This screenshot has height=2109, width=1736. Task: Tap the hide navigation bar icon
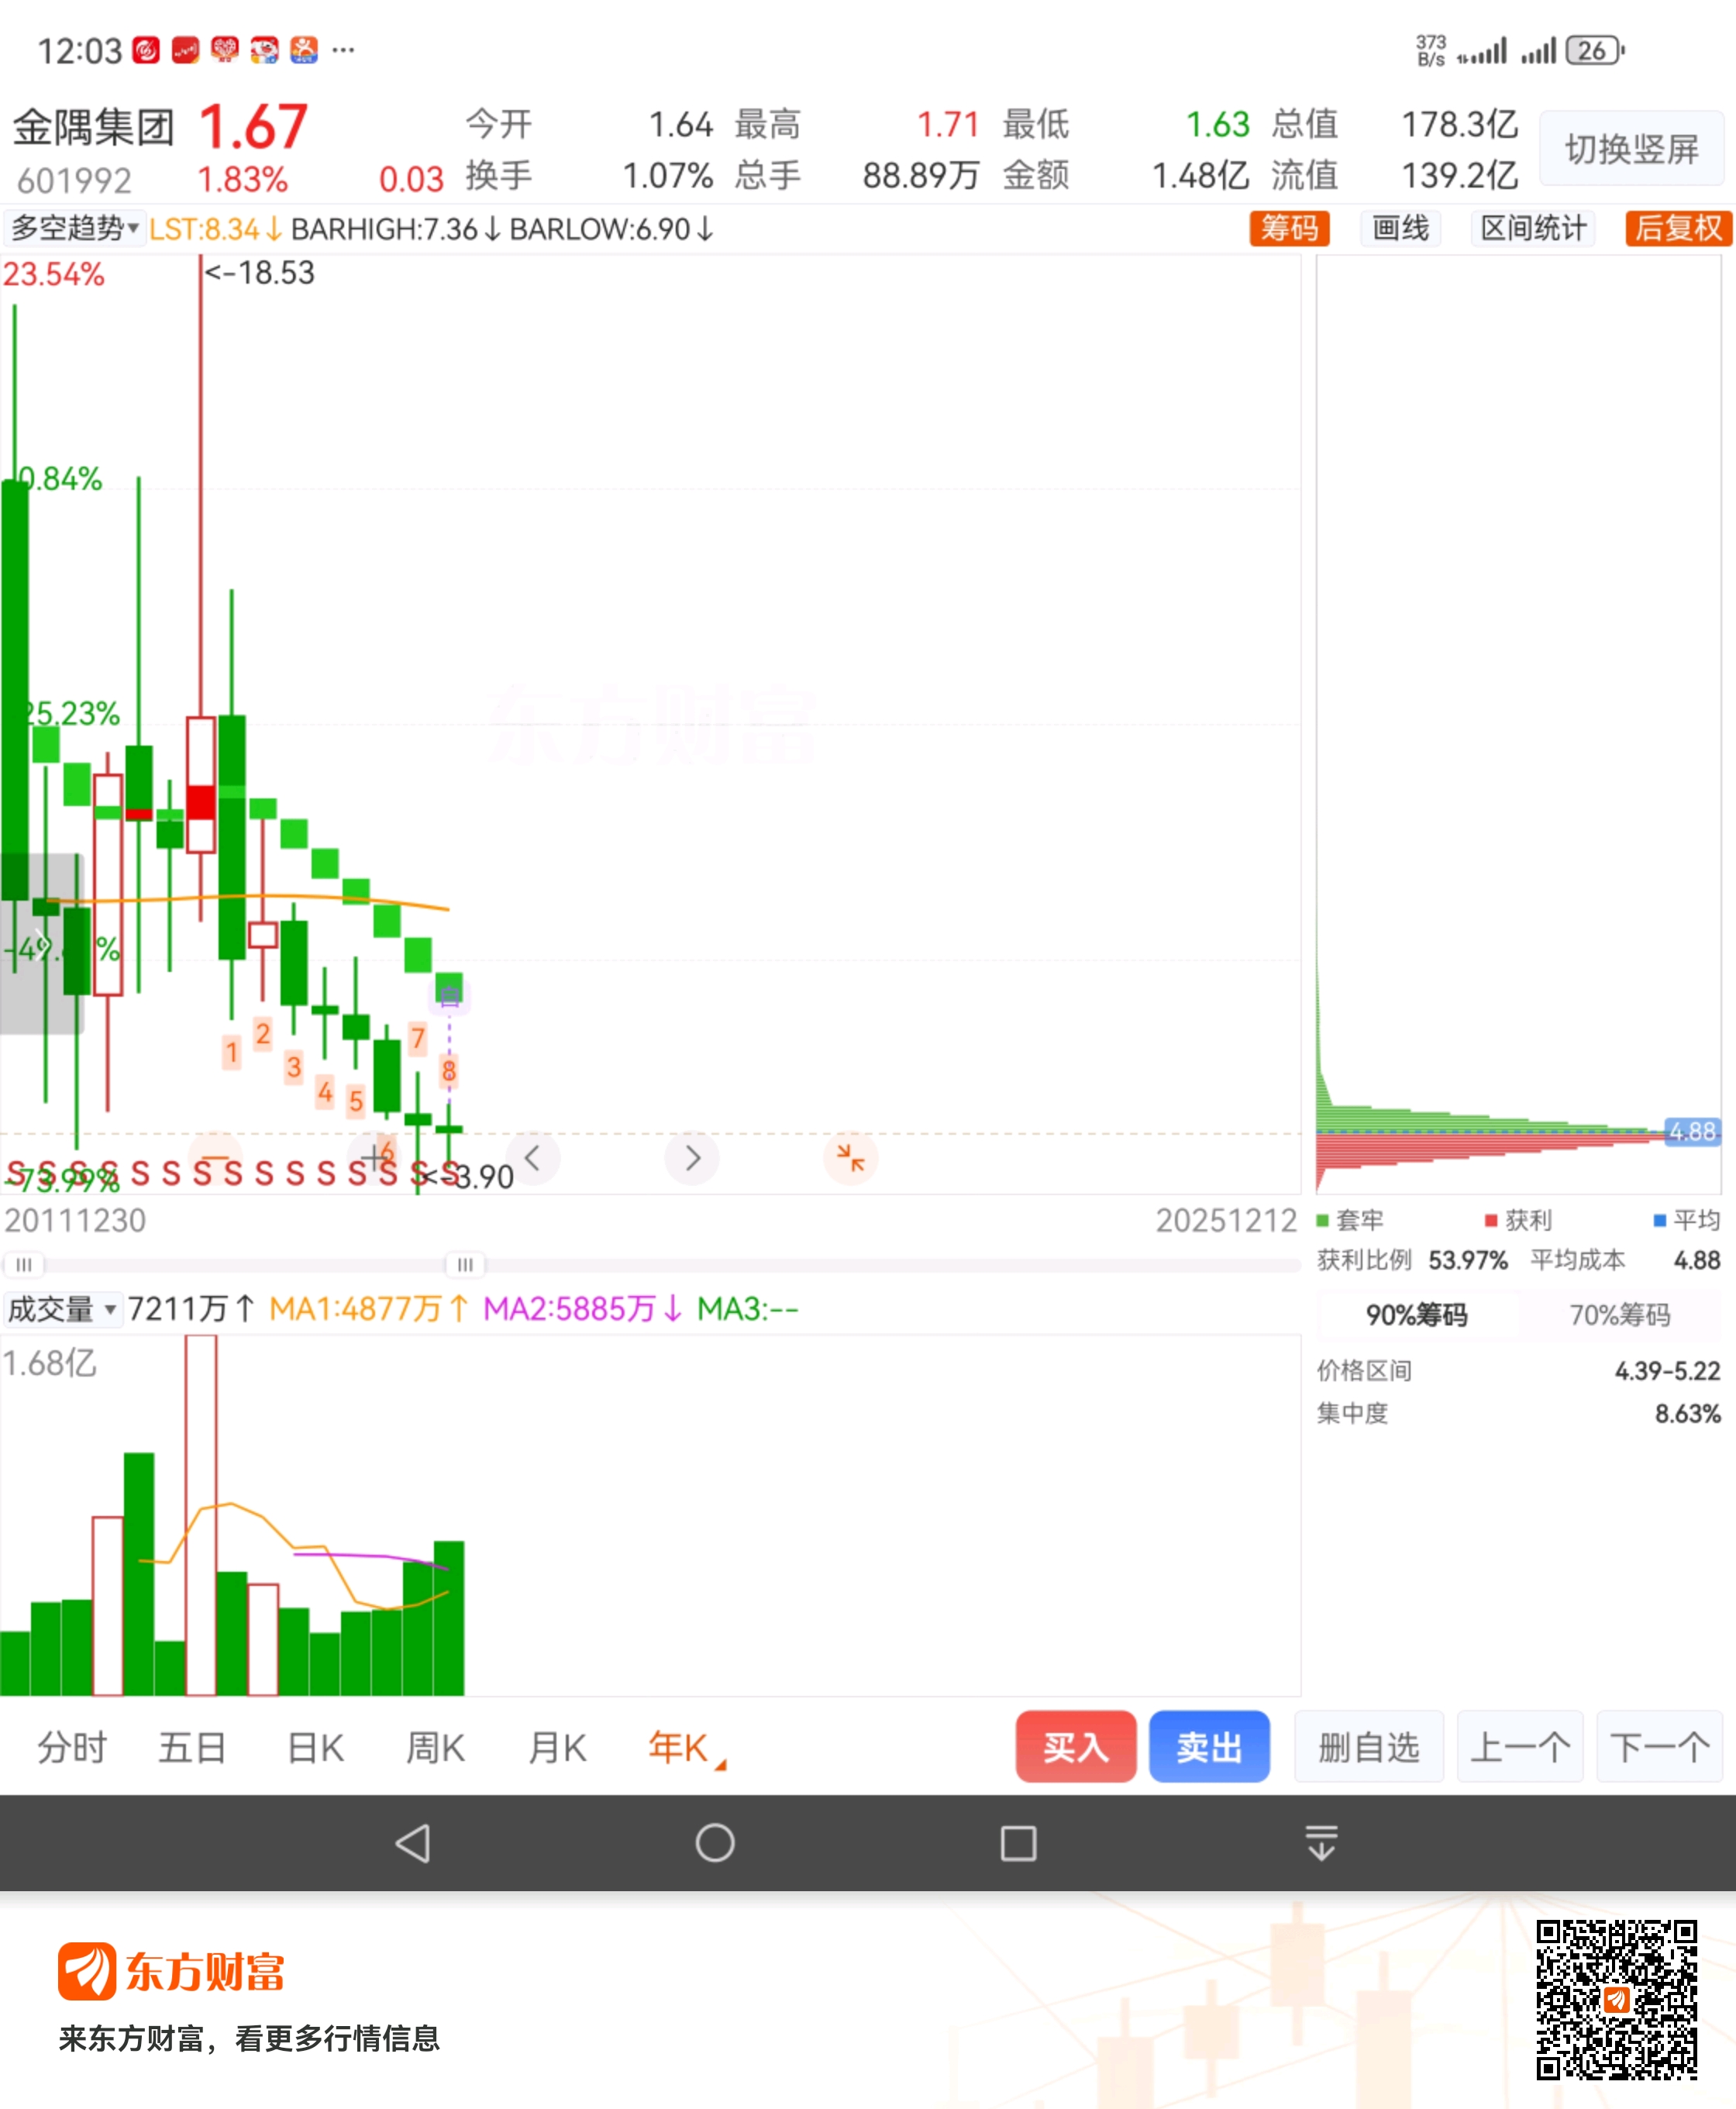click(x=1321, y=1842)
